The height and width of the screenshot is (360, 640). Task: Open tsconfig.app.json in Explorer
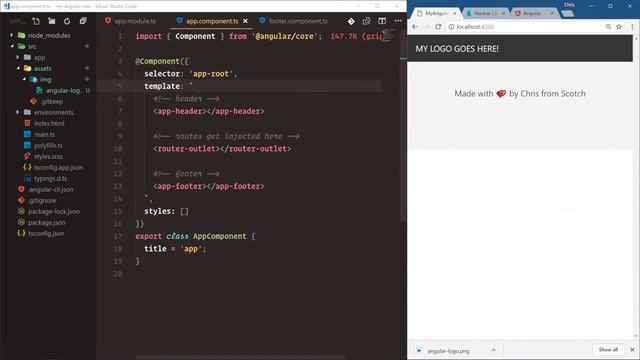[58, 168]
